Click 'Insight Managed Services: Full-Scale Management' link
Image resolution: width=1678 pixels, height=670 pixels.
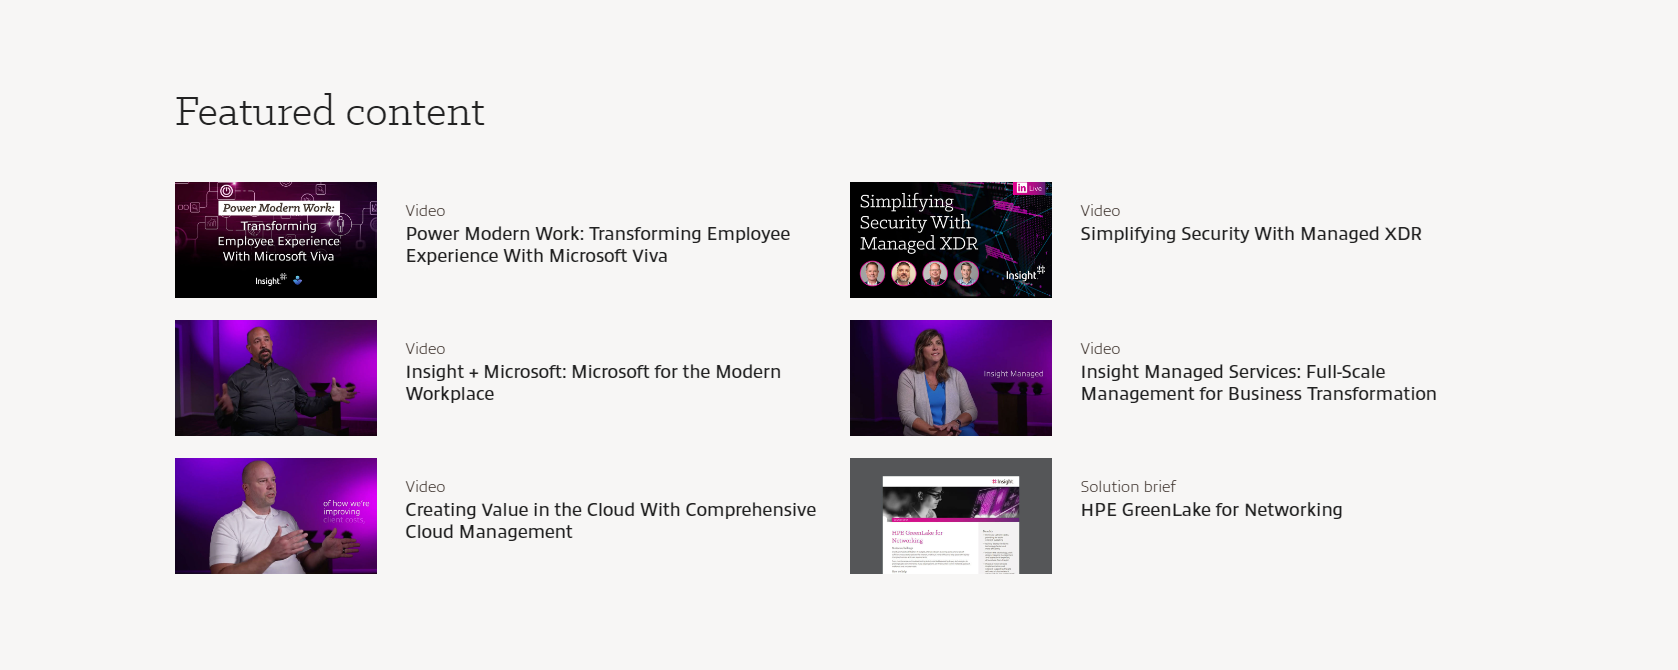[1258, 383]
